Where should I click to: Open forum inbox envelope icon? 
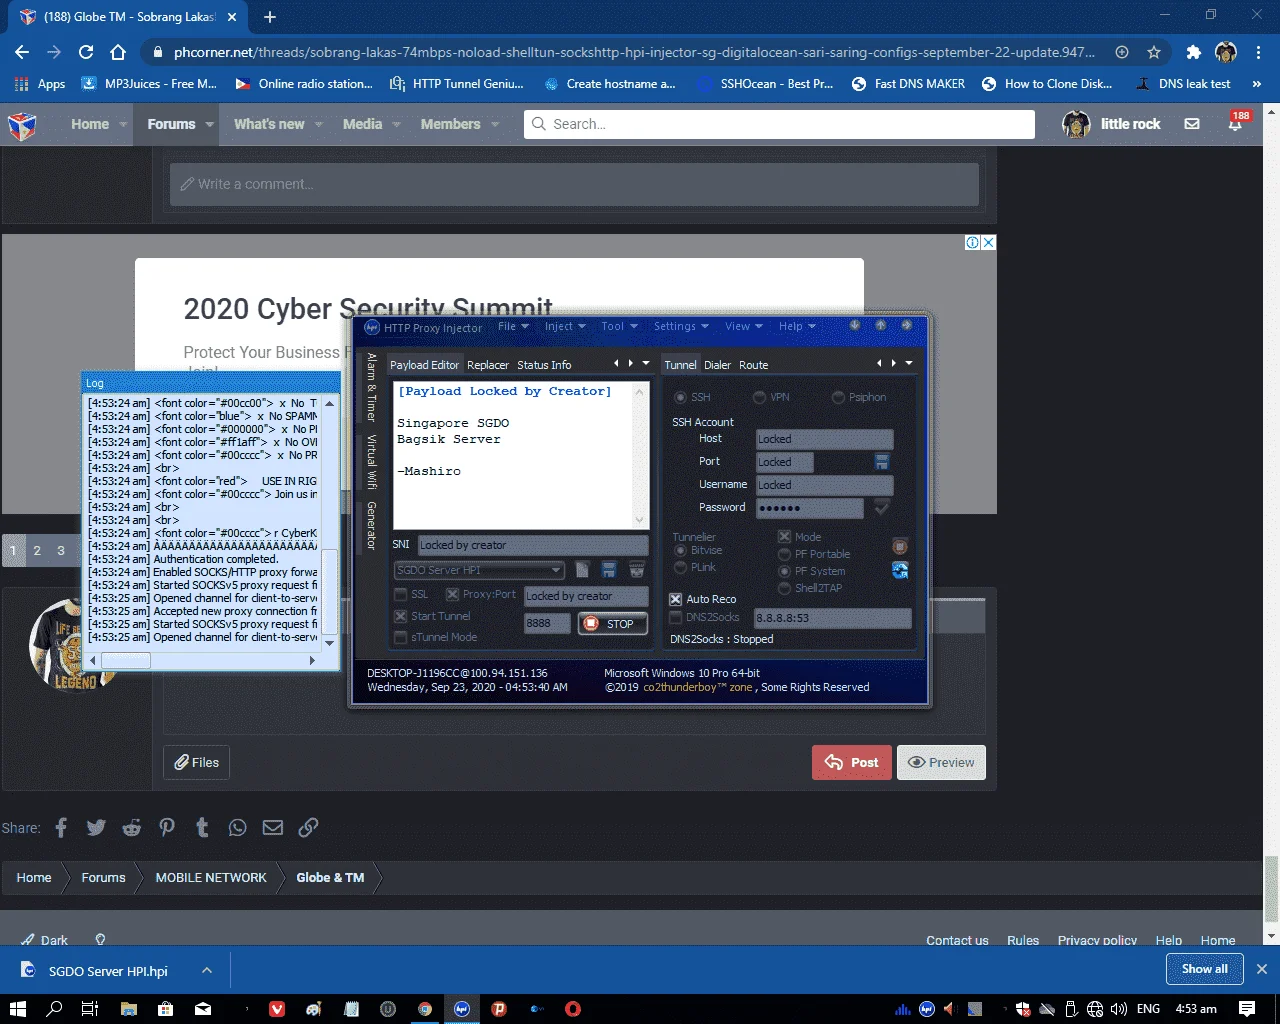(x=1192, y=124)
